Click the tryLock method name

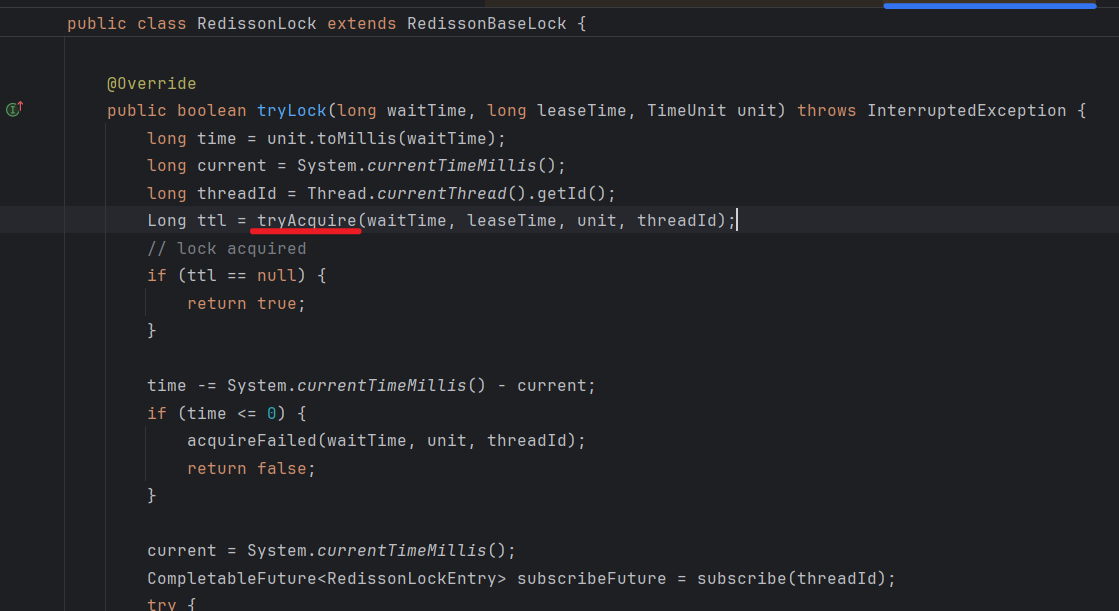click(x=292, y=111)
